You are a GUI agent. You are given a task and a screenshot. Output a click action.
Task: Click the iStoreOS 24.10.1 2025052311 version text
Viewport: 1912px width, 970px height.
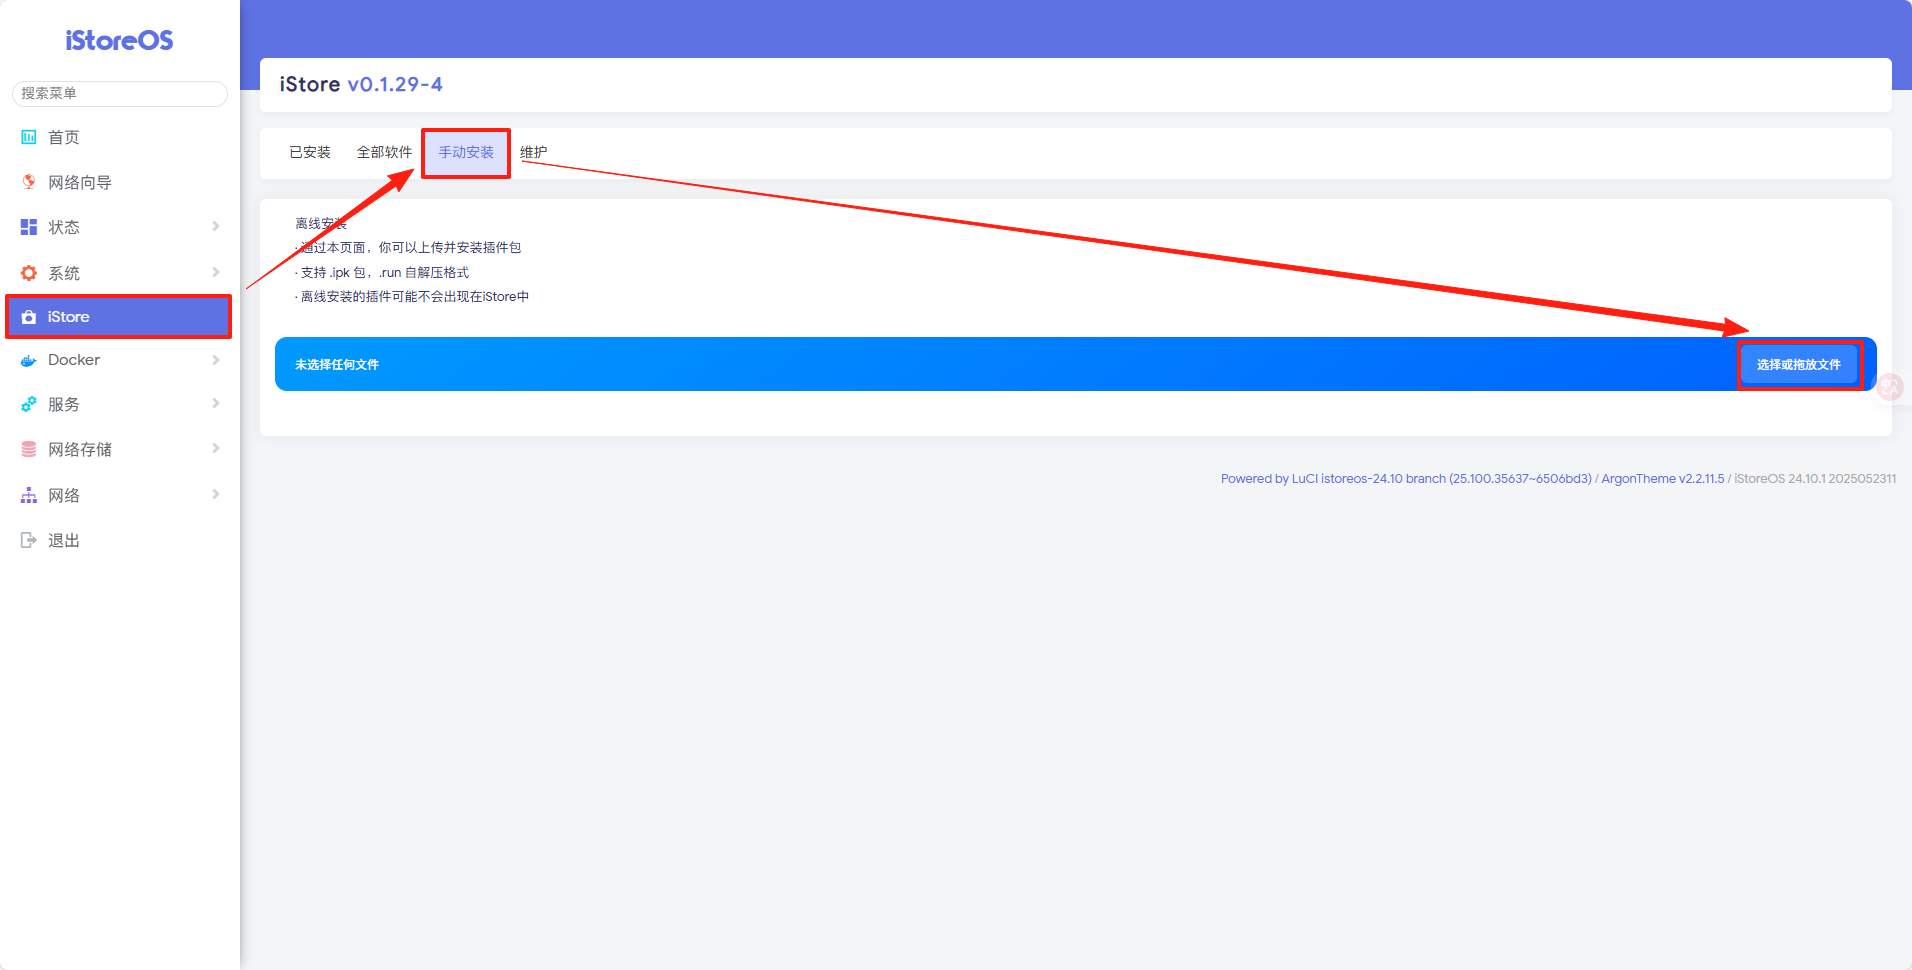click(1815, 479)
